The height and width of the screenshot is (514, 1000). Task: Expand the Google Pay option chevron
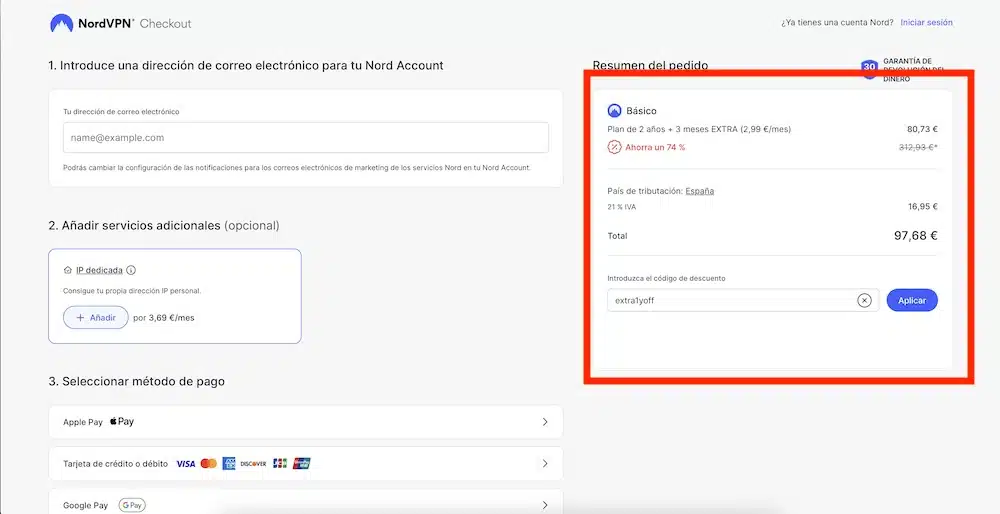click(545, 506)
